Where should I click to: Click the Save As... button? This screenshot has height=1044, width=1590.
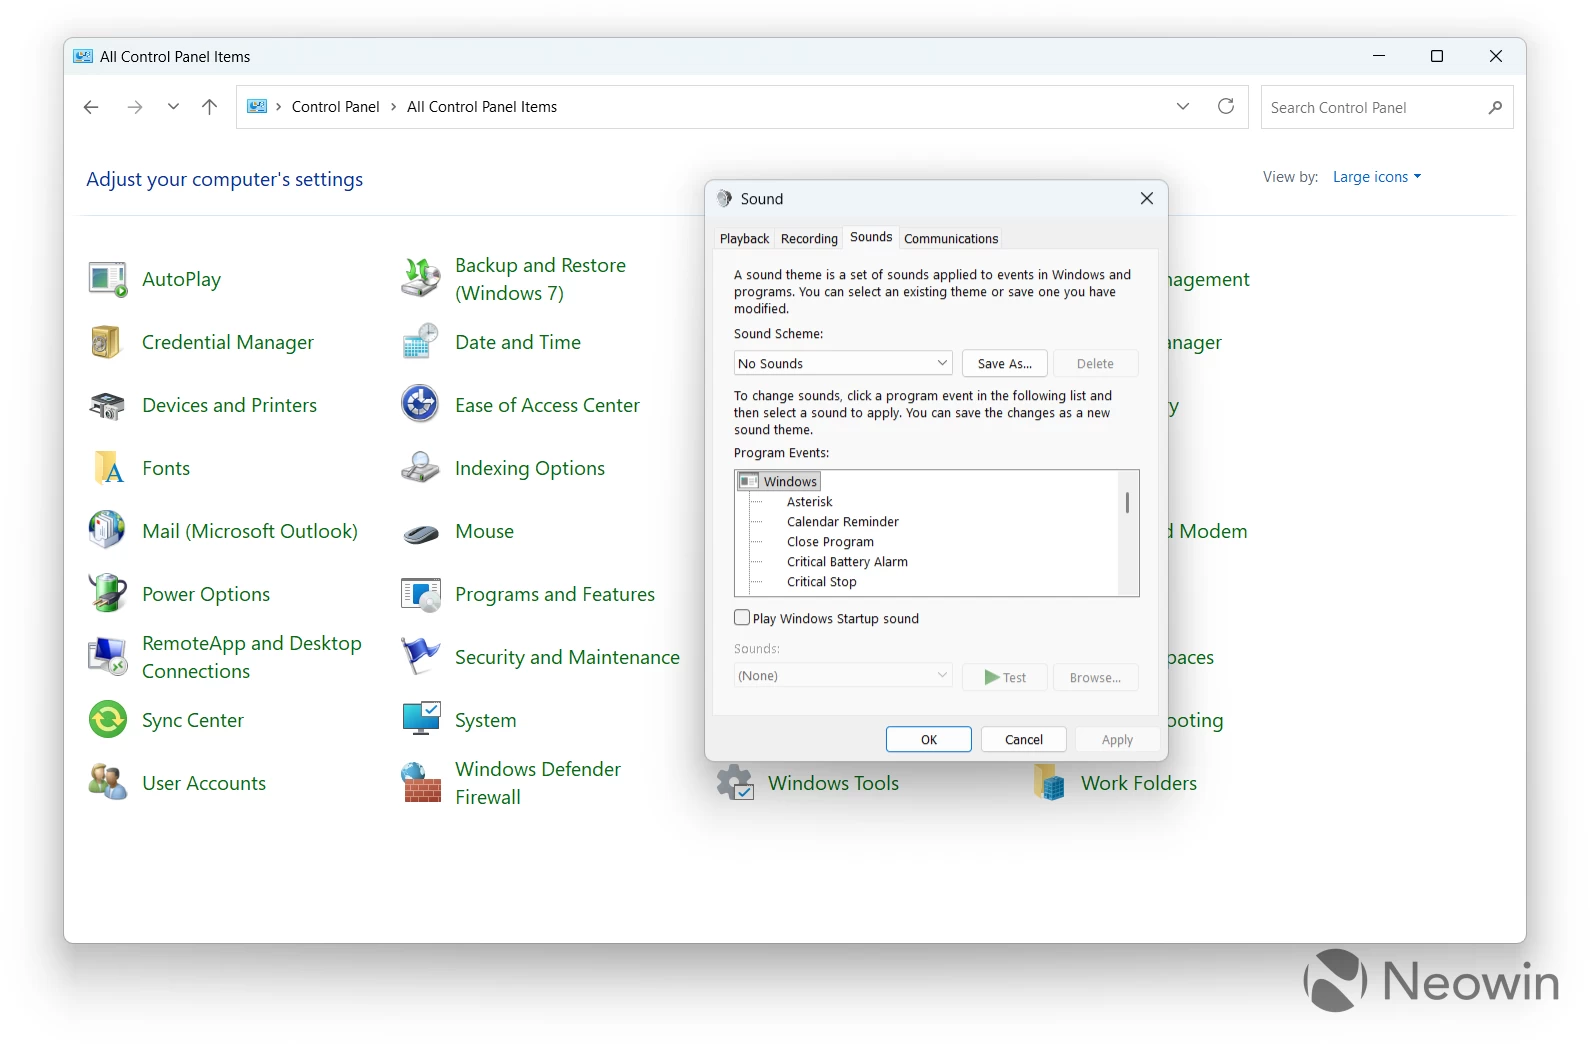[x=1004, y=363]
